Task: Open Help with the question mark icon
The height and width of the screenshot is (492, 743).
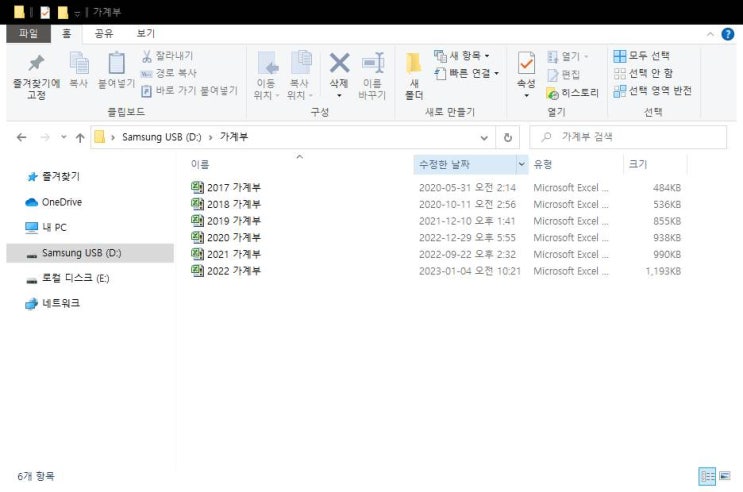Action: pyautogui.click(x=727, y=34)
